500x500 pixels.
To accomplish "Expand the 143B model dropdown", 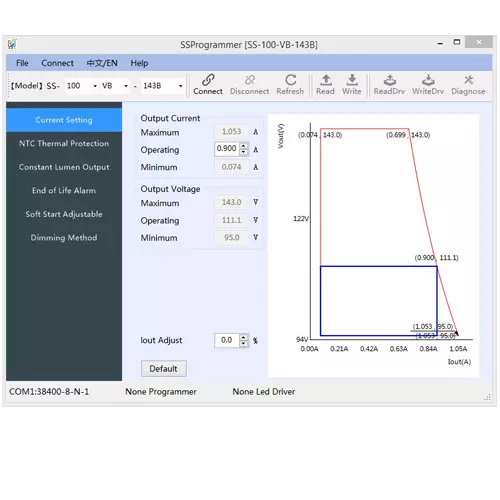I will coord(180,86).
